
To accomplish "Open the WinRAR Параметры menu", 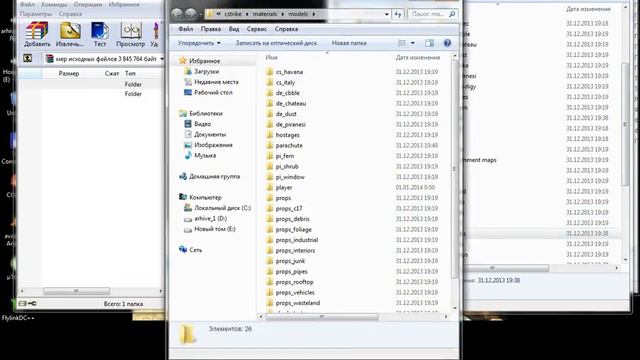I will [36, 14].
